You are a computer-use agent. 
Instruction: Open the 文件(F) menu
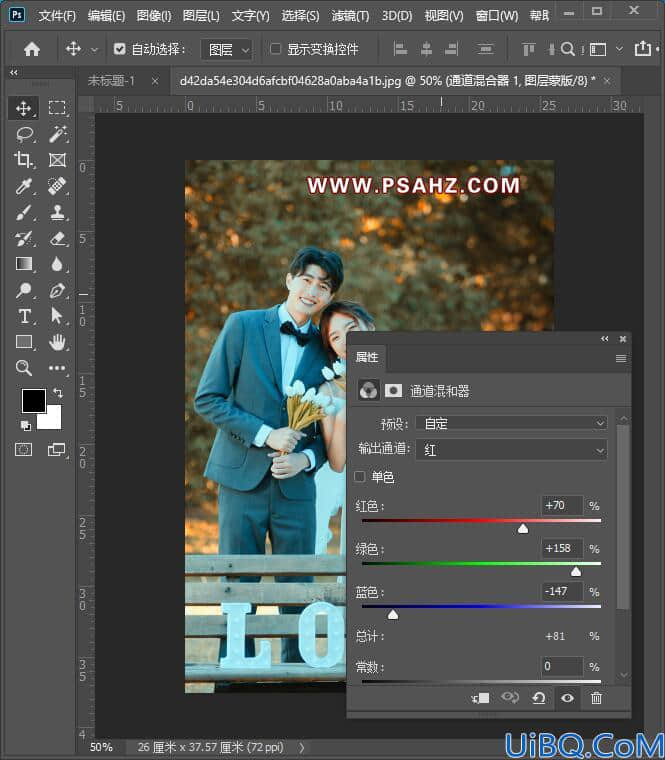coord(57,16)
